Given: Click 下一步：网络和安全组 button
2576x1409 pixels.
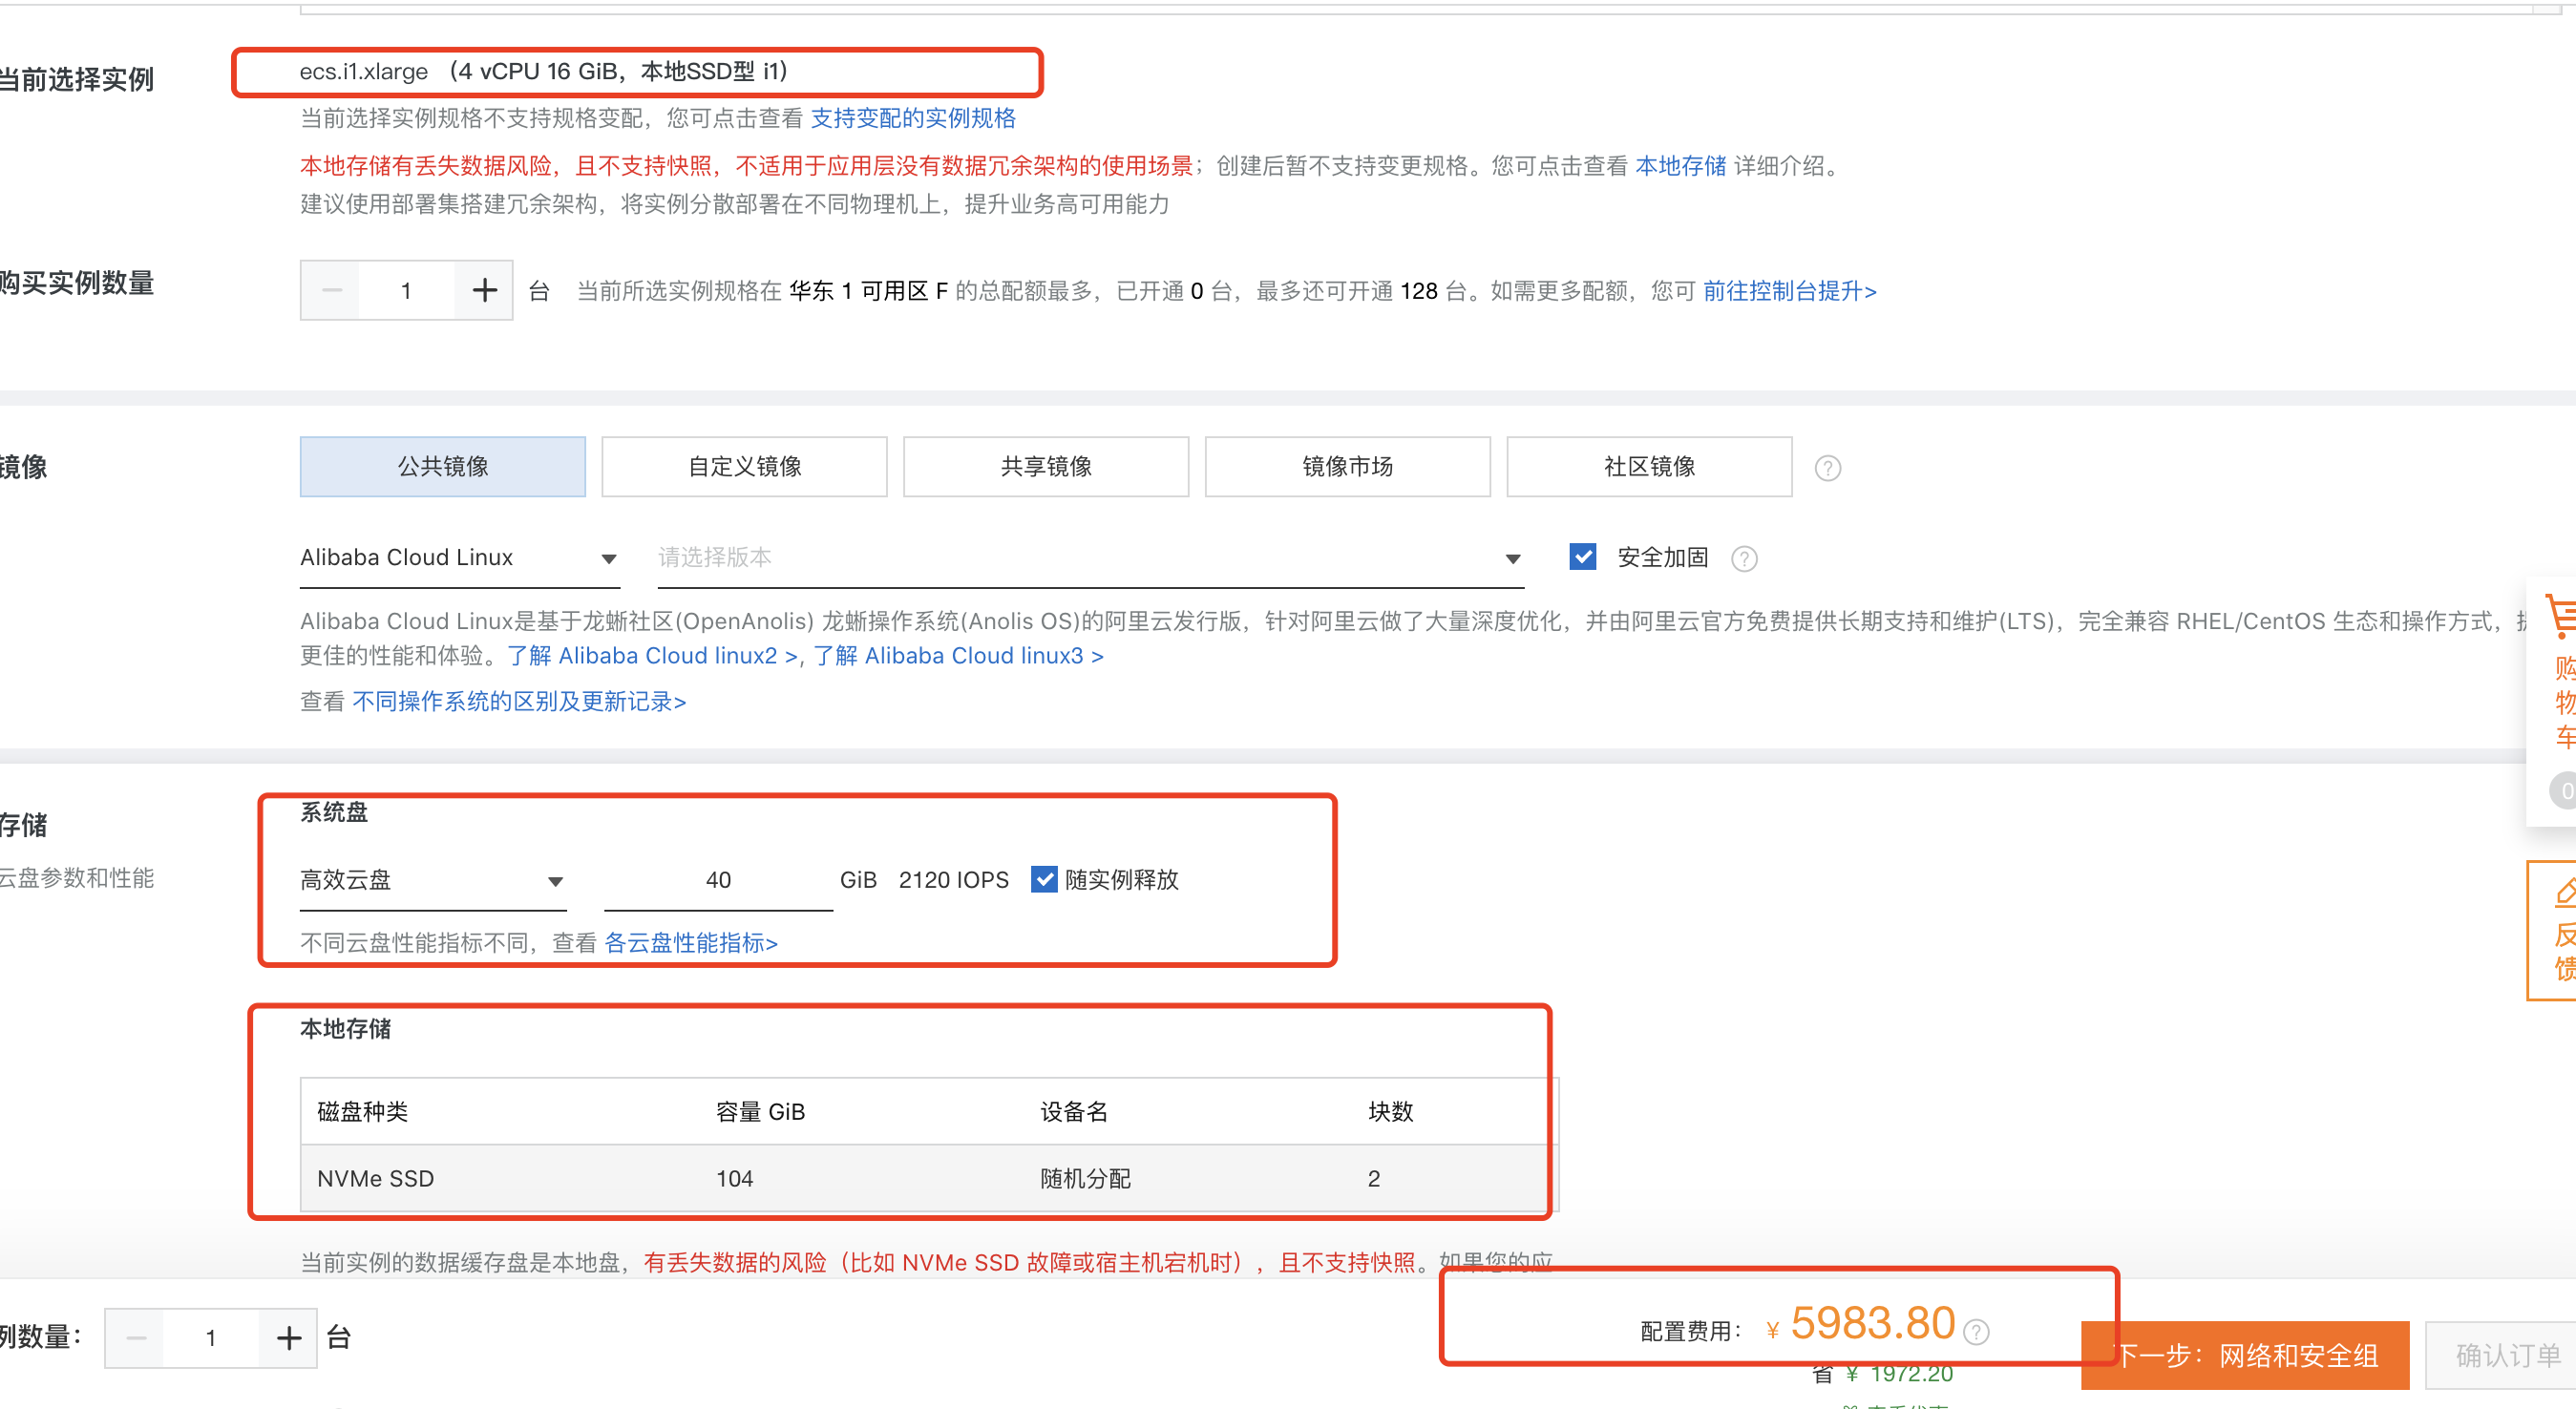Looking at the screenshot, I should [x=2246, y=1355].
